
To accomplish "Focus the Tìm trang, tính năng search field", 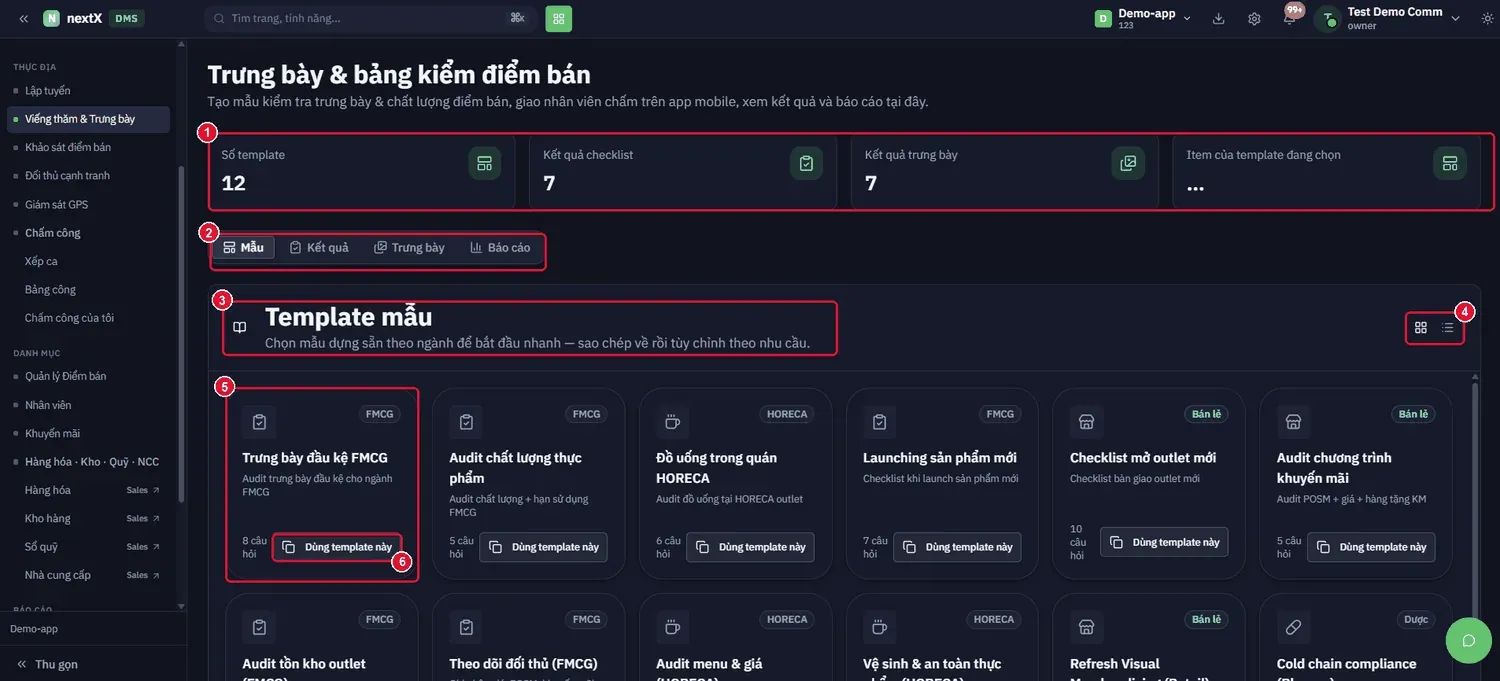I will tap(370, 18).
